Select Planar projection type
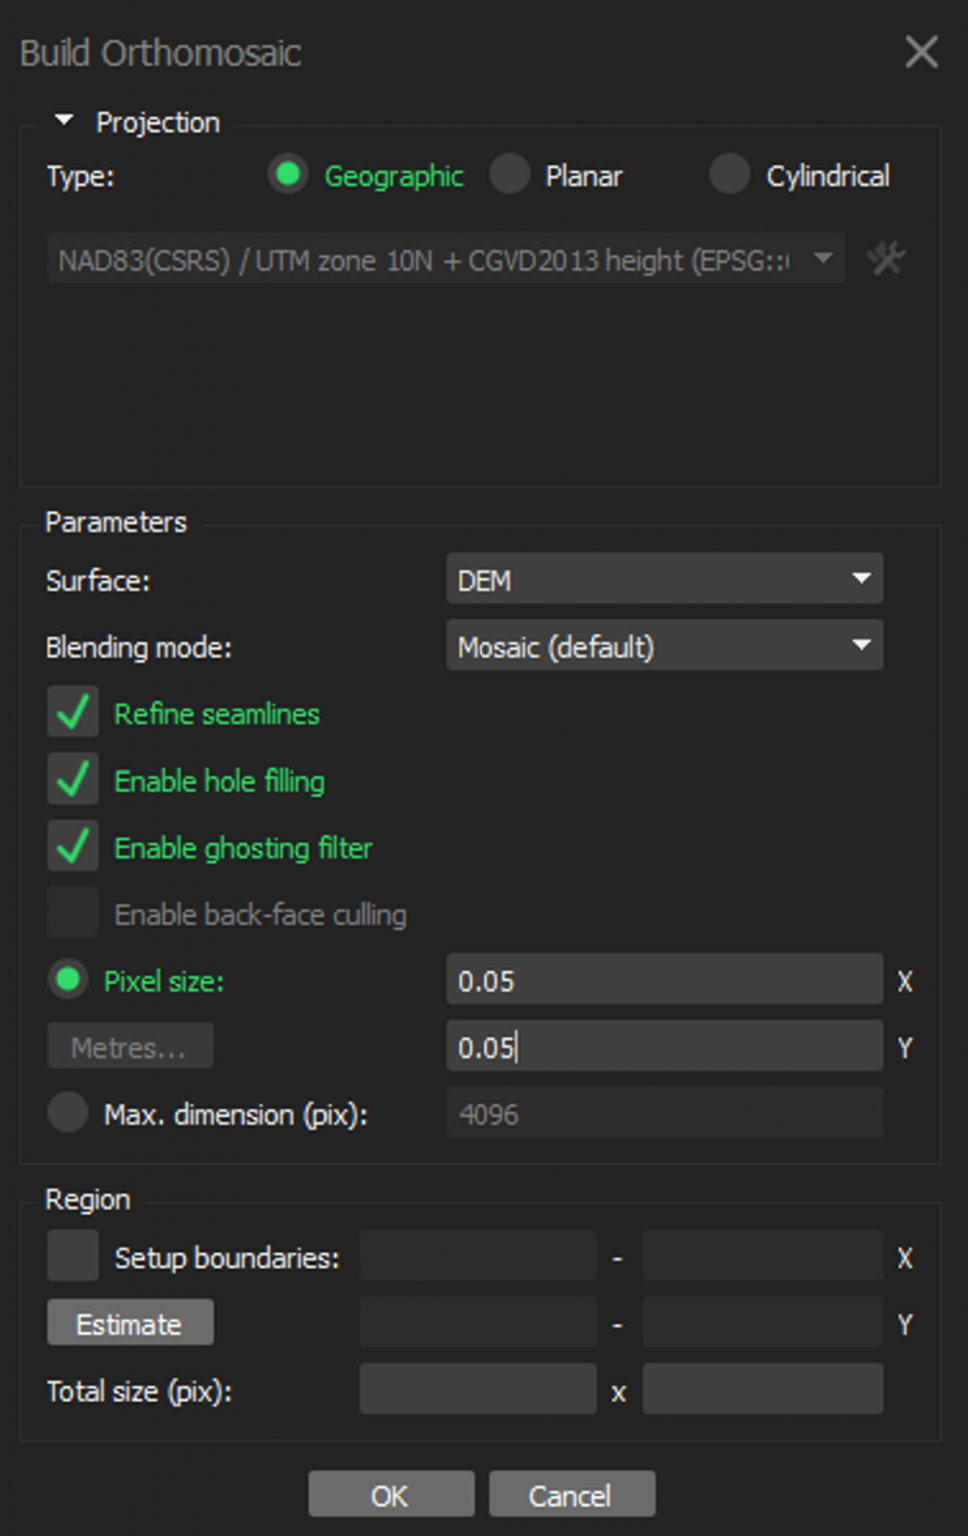968x1536 pixels. click(510, 175)
